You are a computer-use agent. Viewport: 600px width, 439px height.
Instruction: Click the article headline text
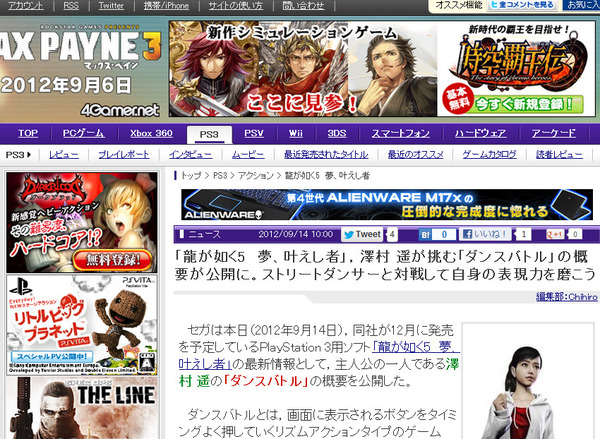(x=385, y=265)
